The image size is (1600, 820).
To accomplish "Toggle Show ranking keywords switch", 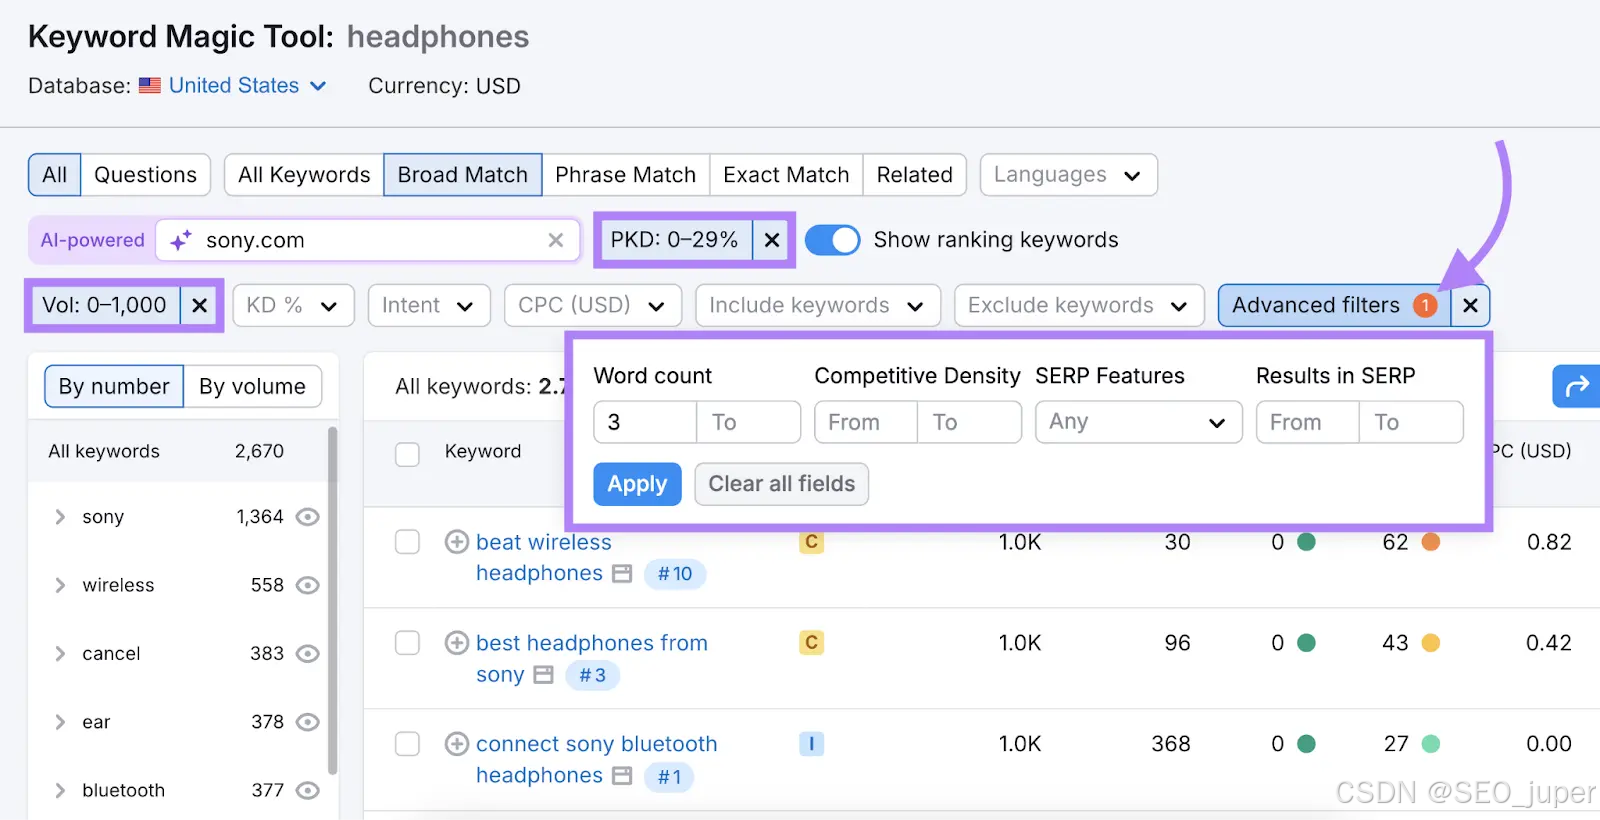I will point(832,240).
